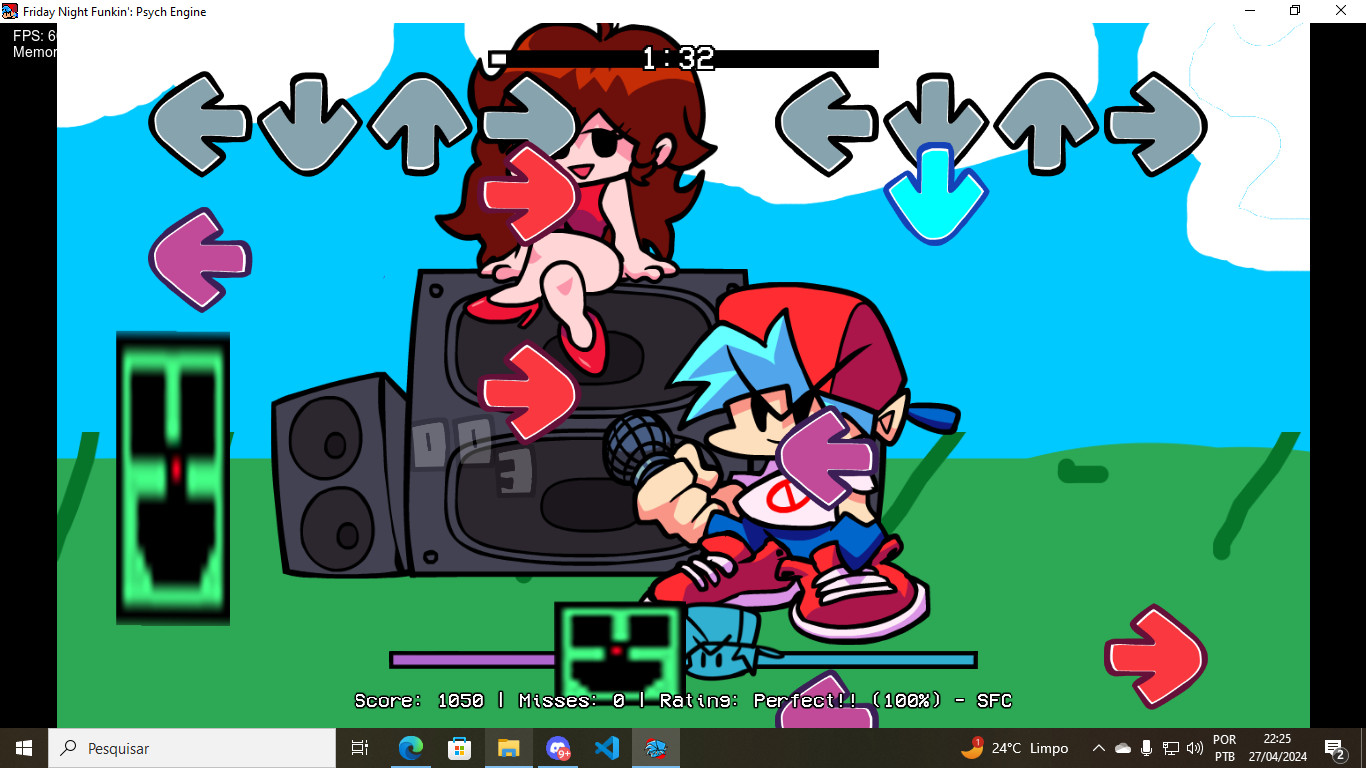Click the player's gray left arrow receptor
The image size is (1366, 768).
pos(827,124)
